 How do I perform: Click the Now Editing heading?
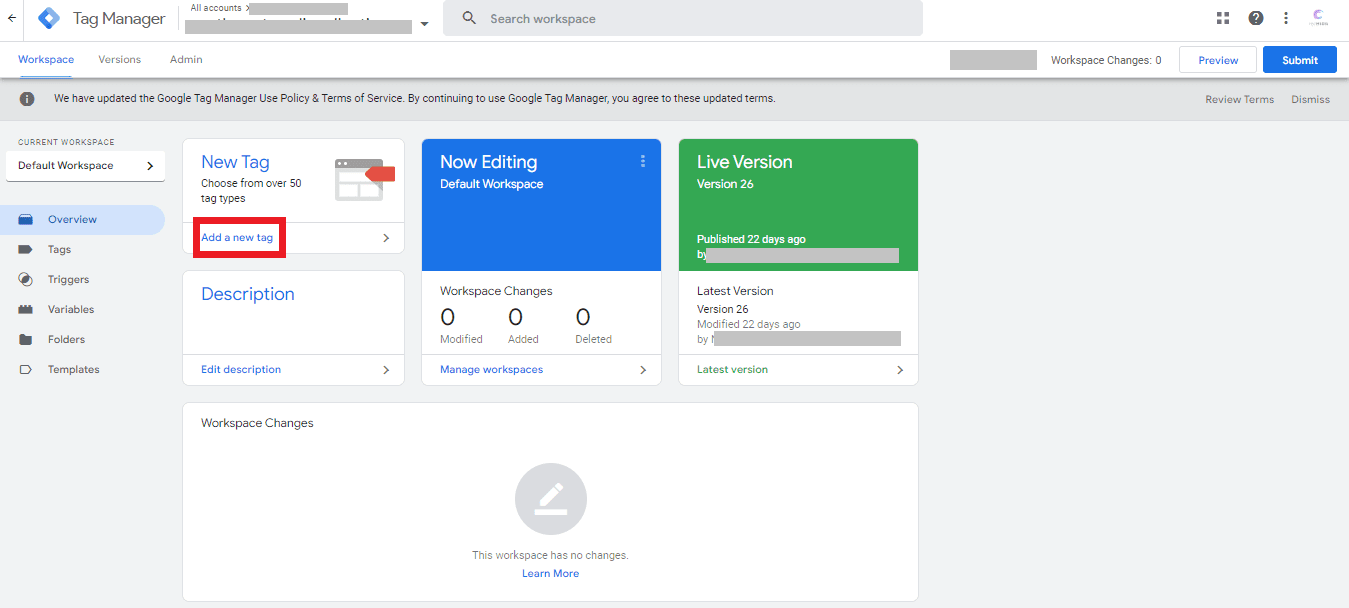click(488, 162)
